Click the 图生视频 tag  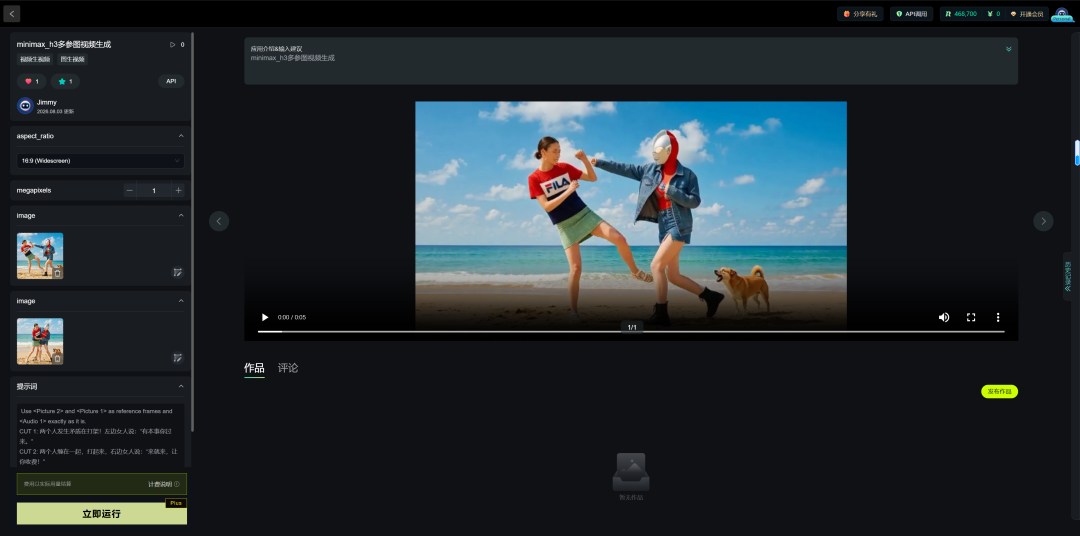pyautogui.click(x=72, y=59)
